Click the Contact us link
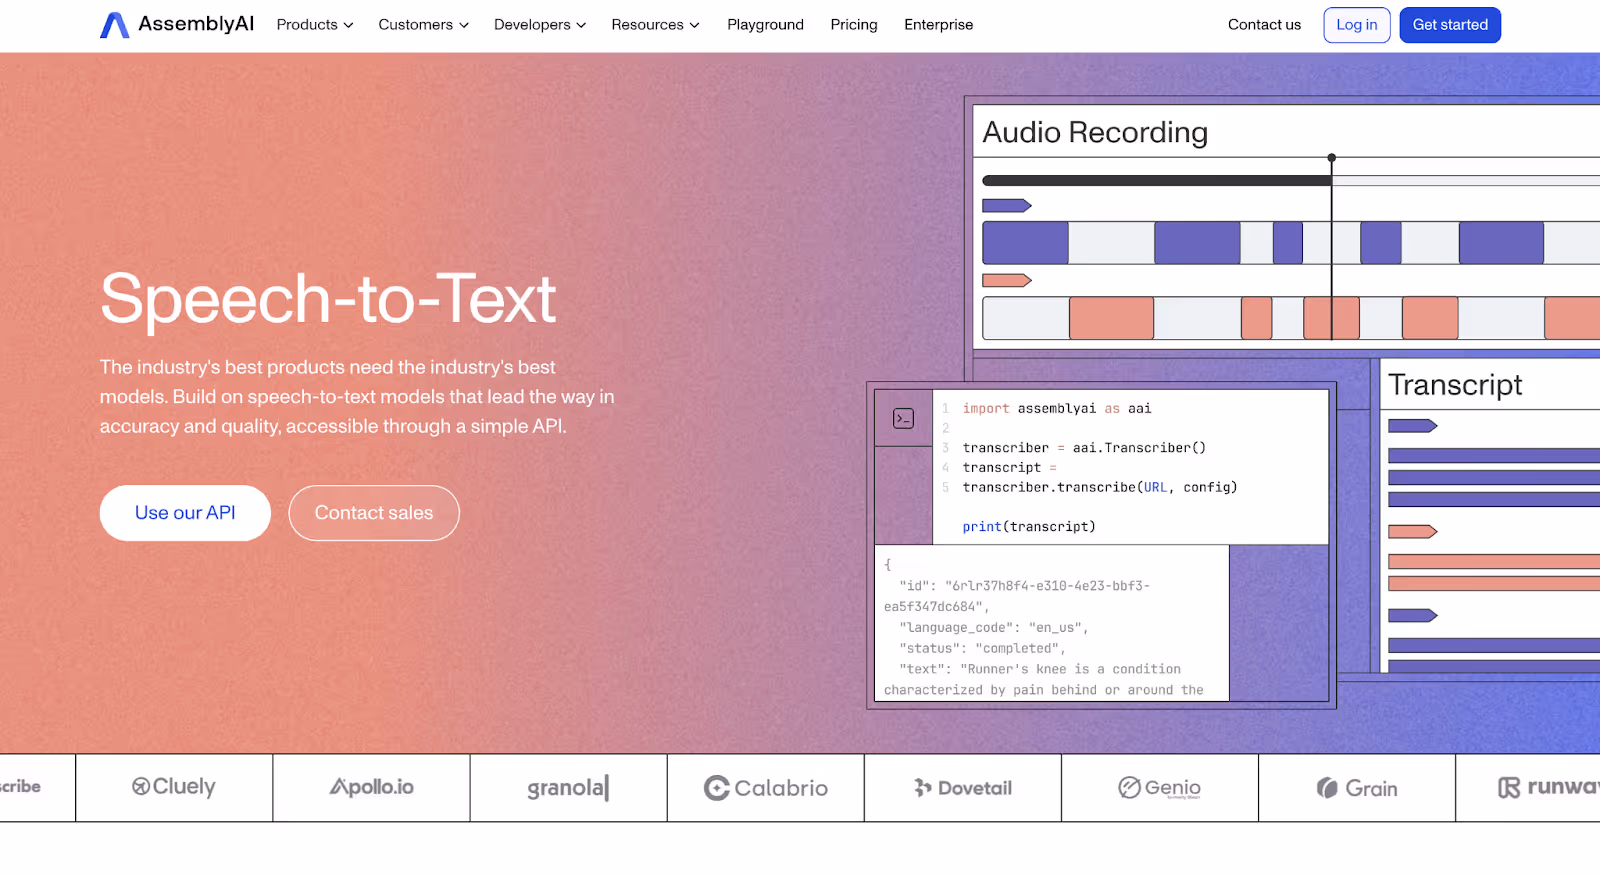The image size is (1600, 875). click(1264, 25)
